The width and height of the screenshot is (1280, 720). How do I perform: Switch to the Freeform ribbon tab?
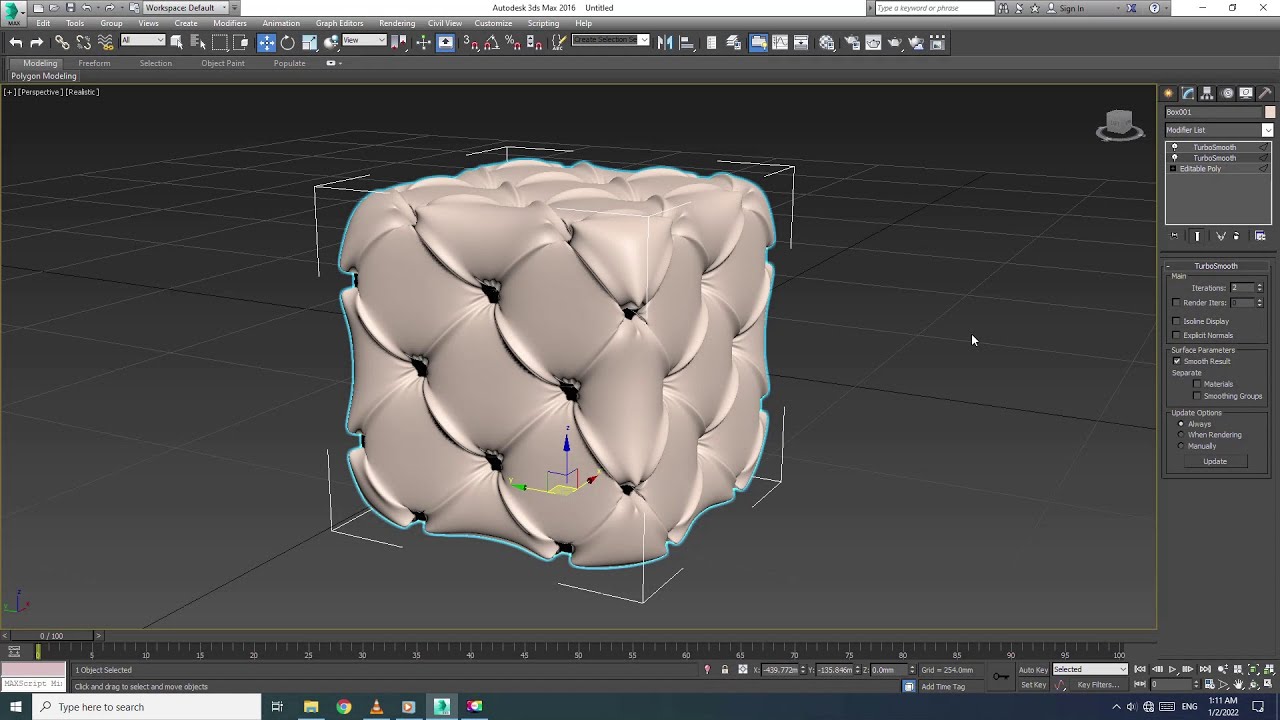point(94,63)
